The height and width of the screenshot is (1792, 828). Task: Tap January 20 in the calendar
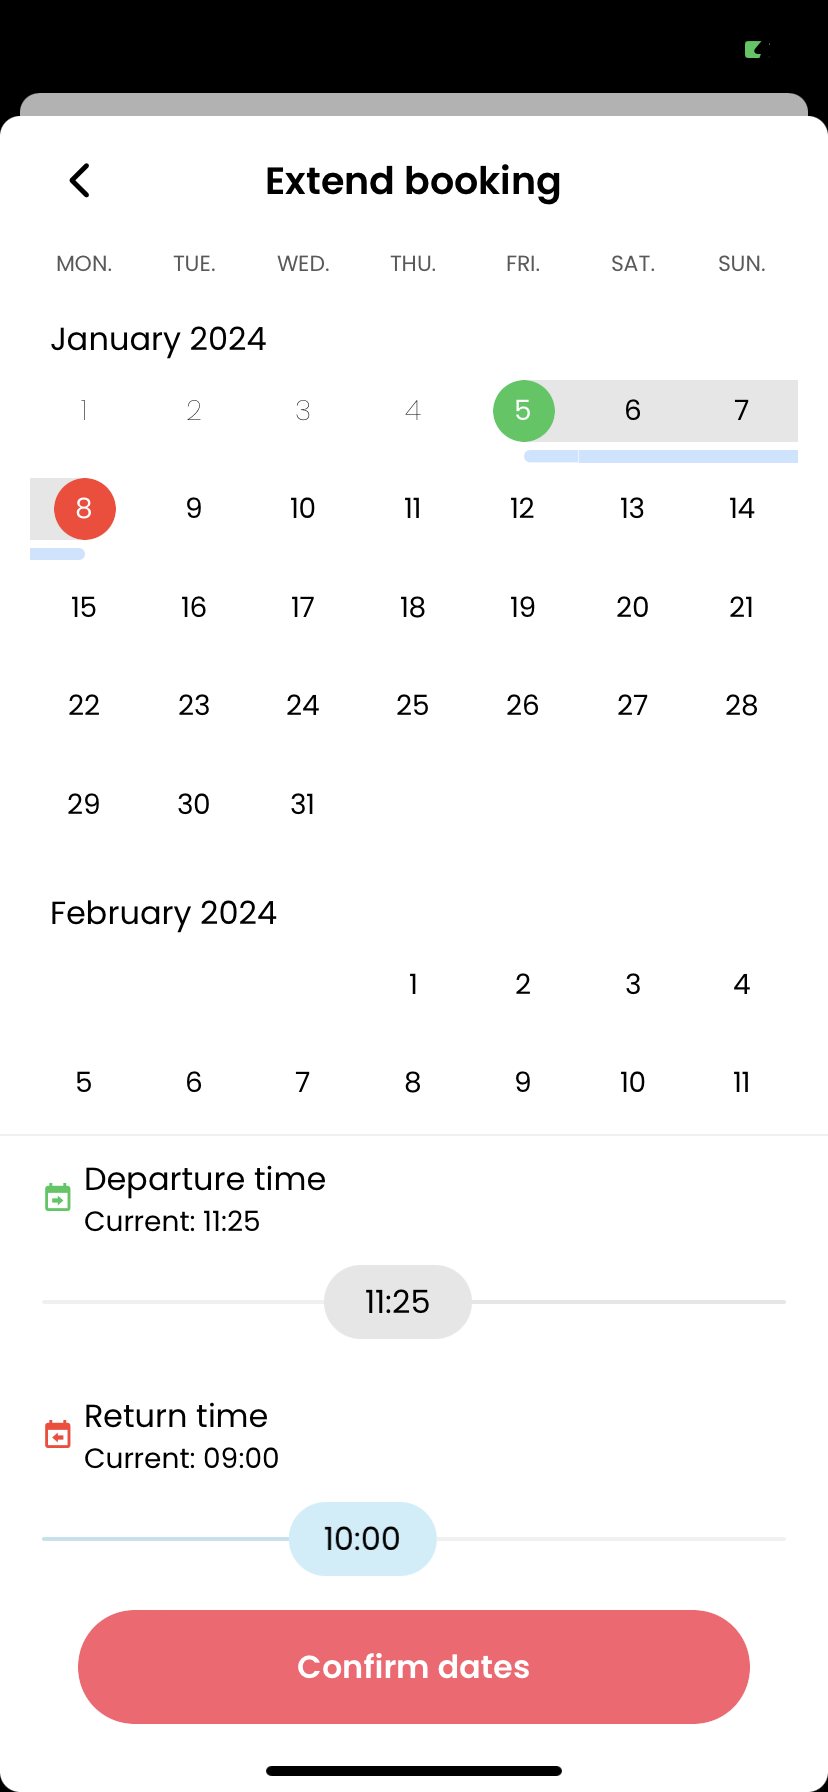632,607
